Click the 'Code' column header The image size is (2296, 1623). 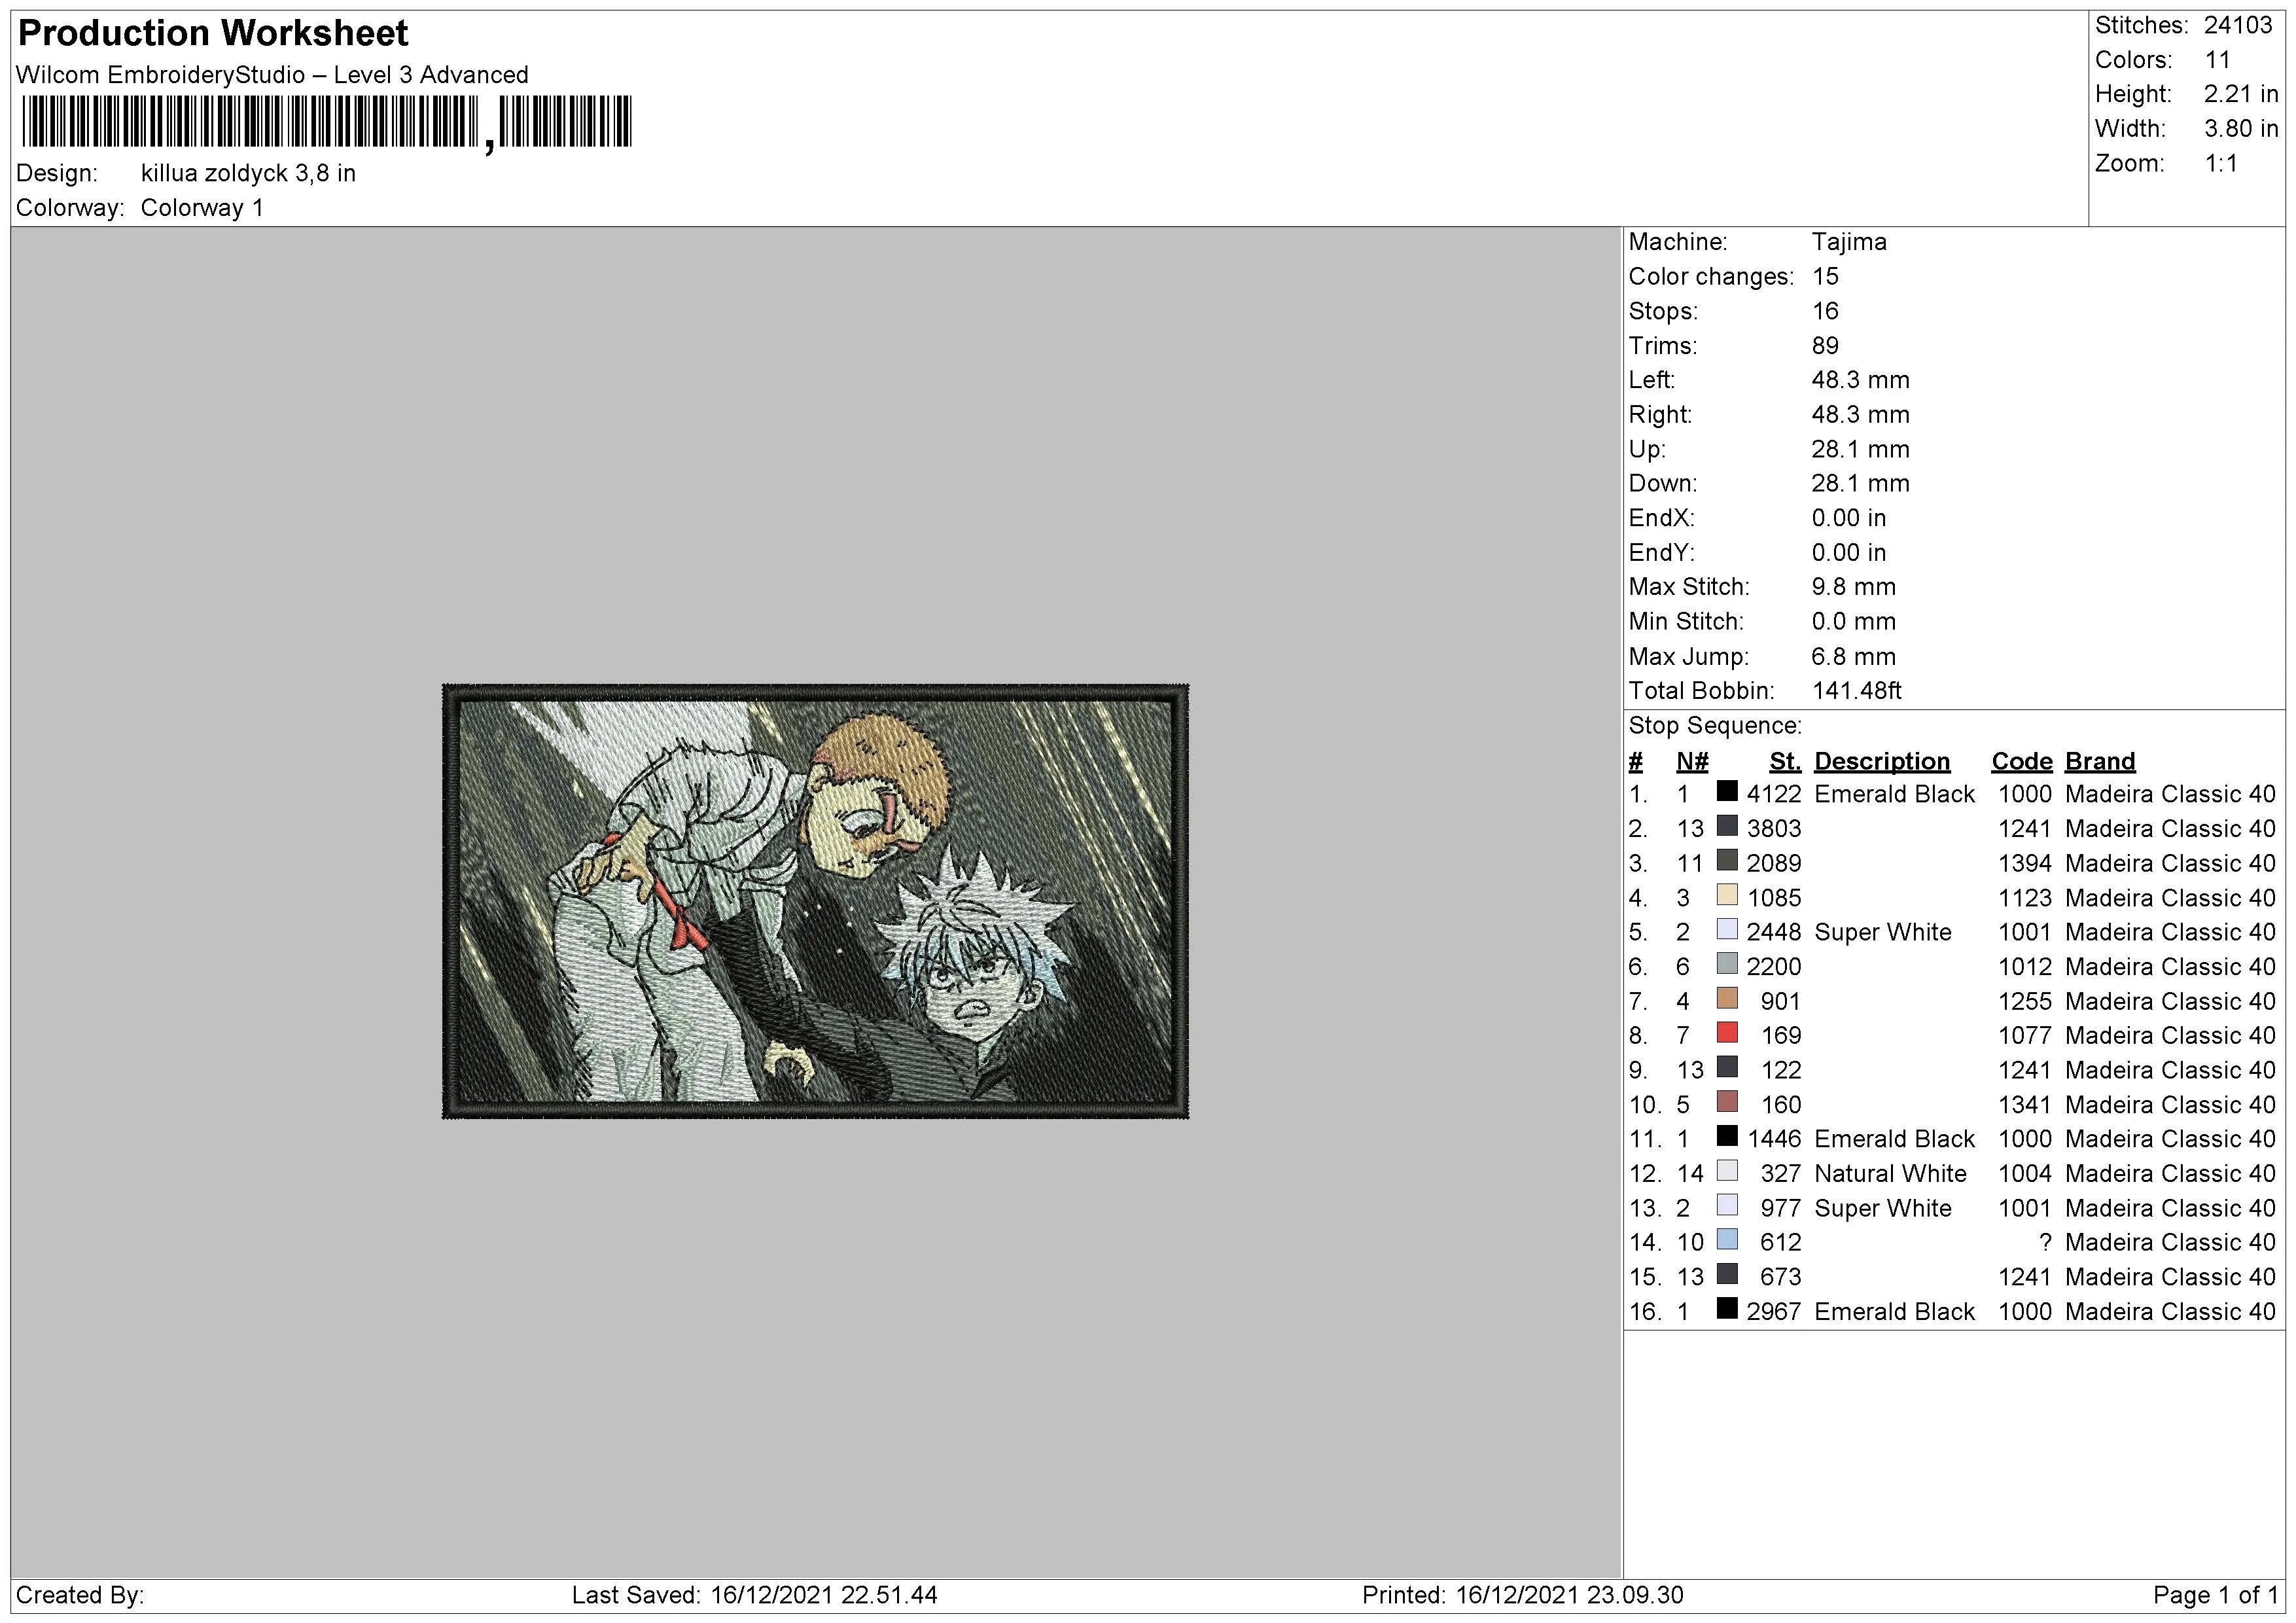click(2021, 762)
